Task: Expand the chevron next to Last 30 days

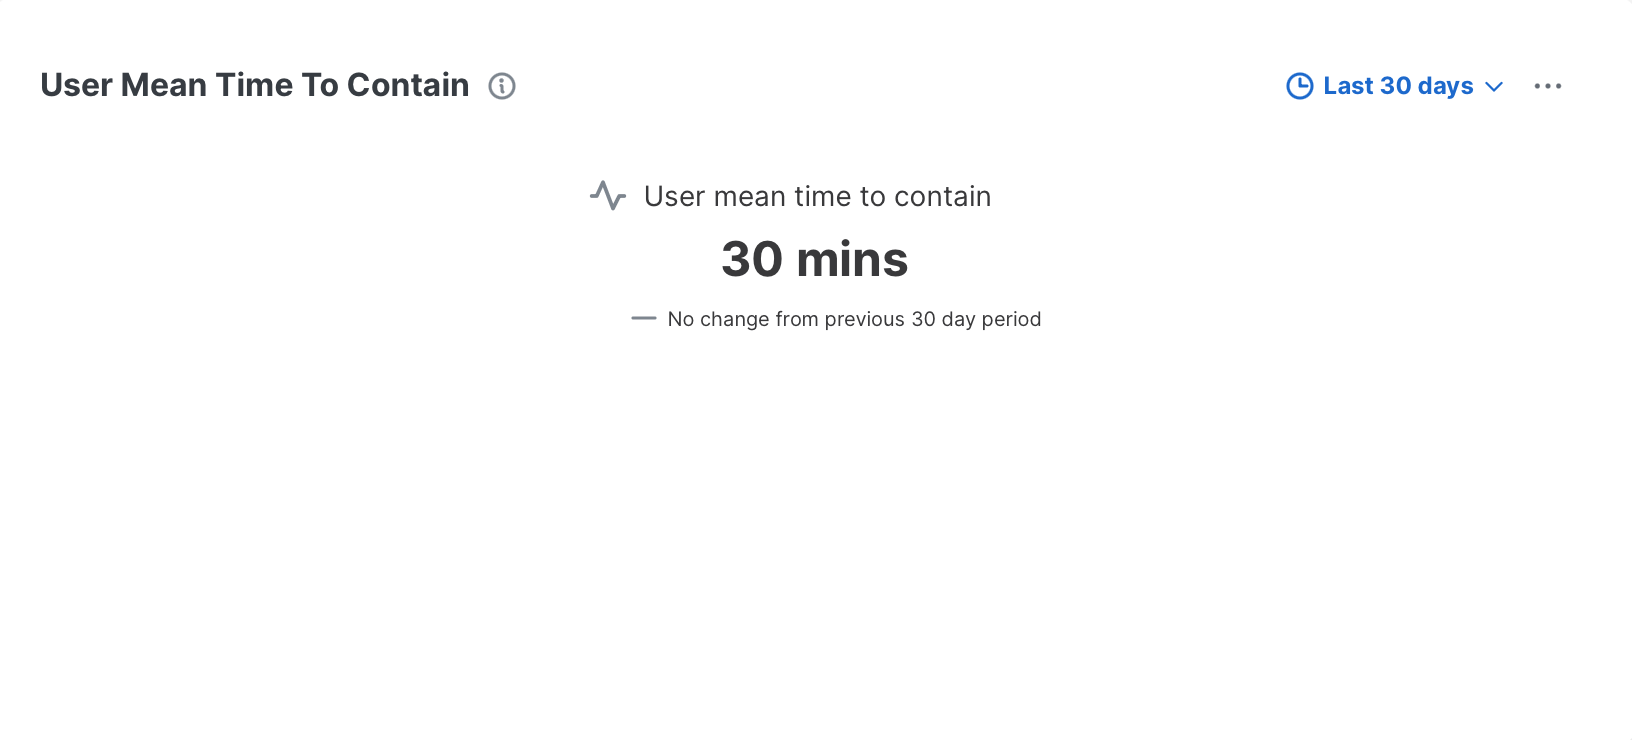Action: point(1494,87)
